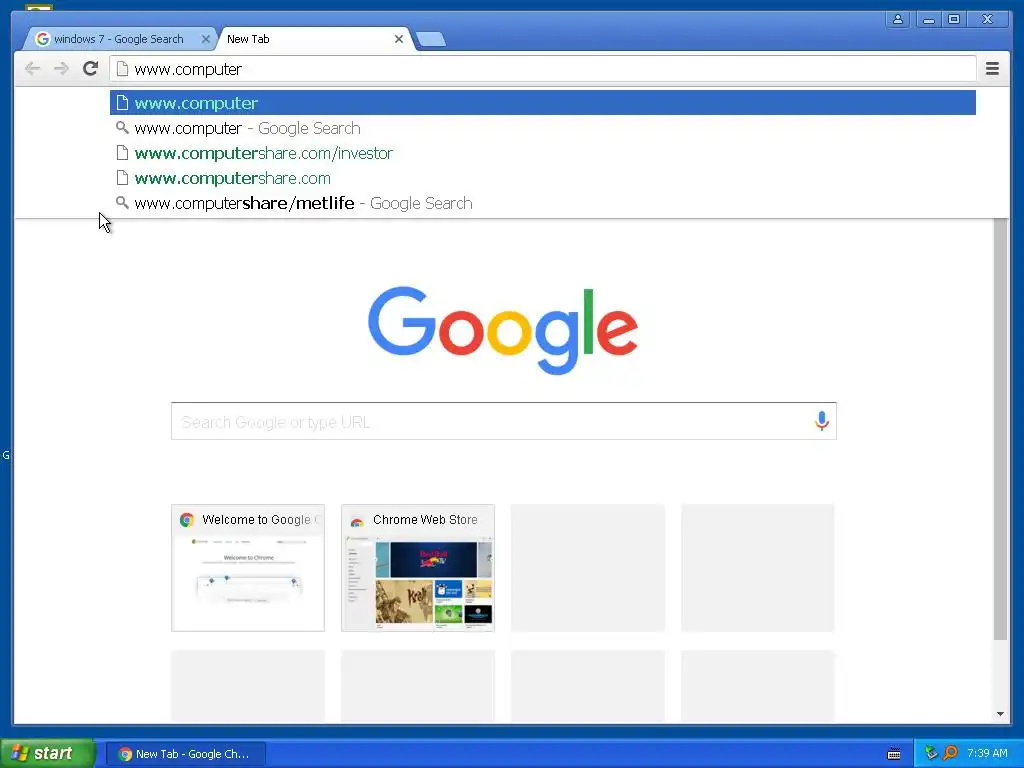
Task: Open the on-screen keyboard tray icon
Action: click(x=894, y=754)
